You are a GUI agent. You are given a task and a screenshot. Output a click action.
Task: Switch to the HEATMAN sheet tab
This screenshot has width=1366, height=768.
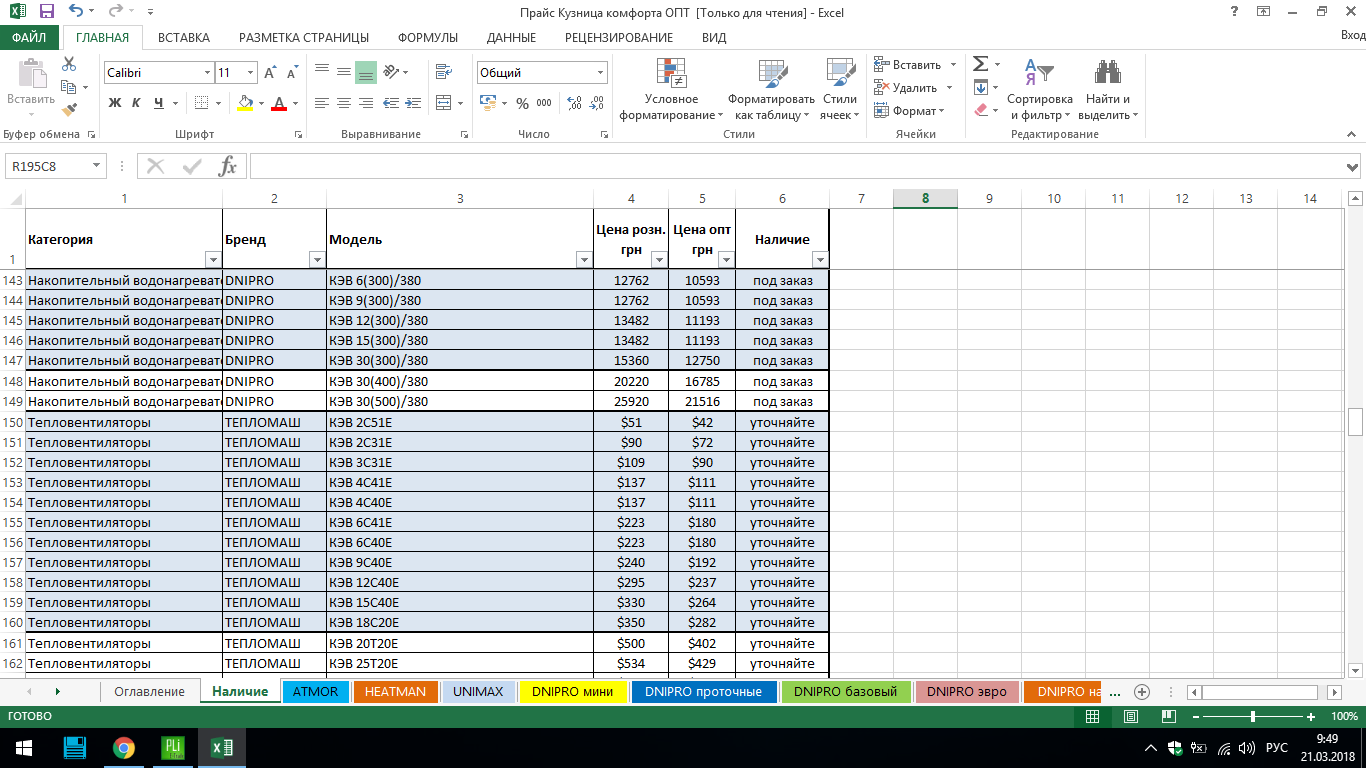tap(395, 692)
